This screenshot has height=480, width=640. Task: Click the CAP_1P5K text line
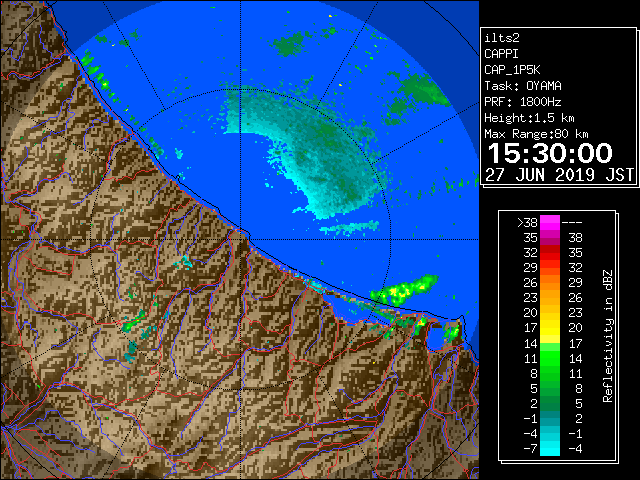pyautogui.click(x=512, y=70)
